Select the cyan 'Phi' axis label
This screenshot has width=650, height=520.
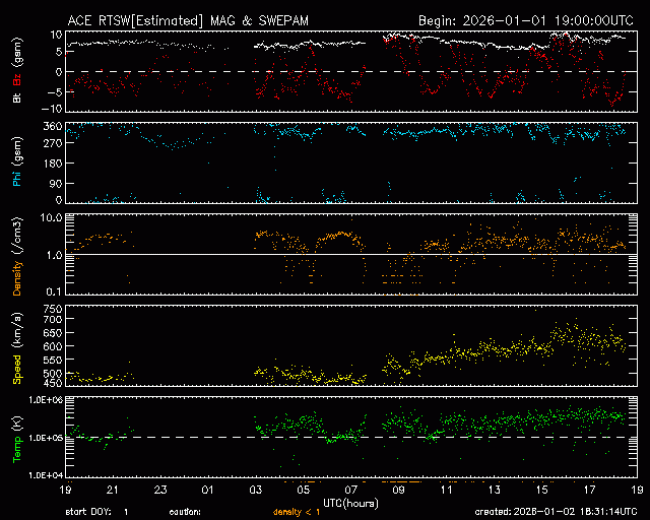pyautogui.click(x=17, y=179)
